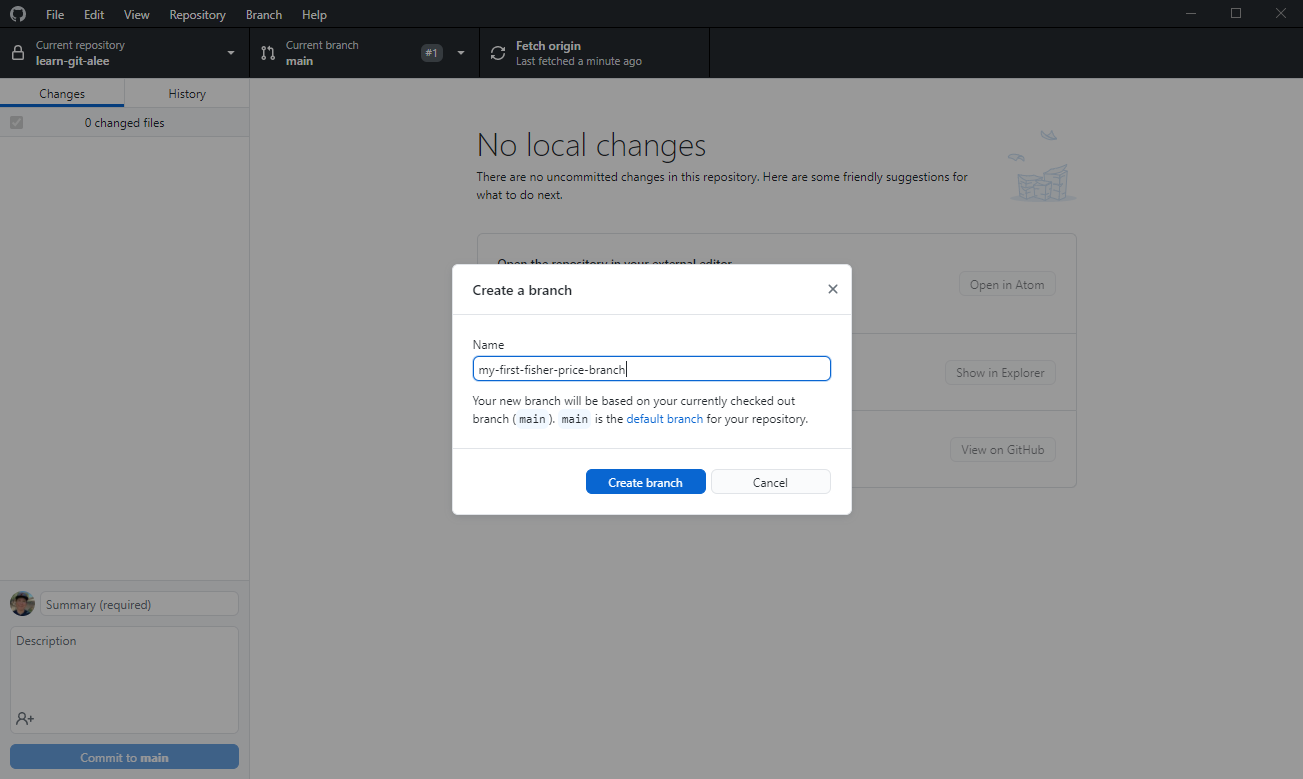Viewport: 1303px width, 779px height.
Task: Switch to the Changes tab
Action: point(62,93)
